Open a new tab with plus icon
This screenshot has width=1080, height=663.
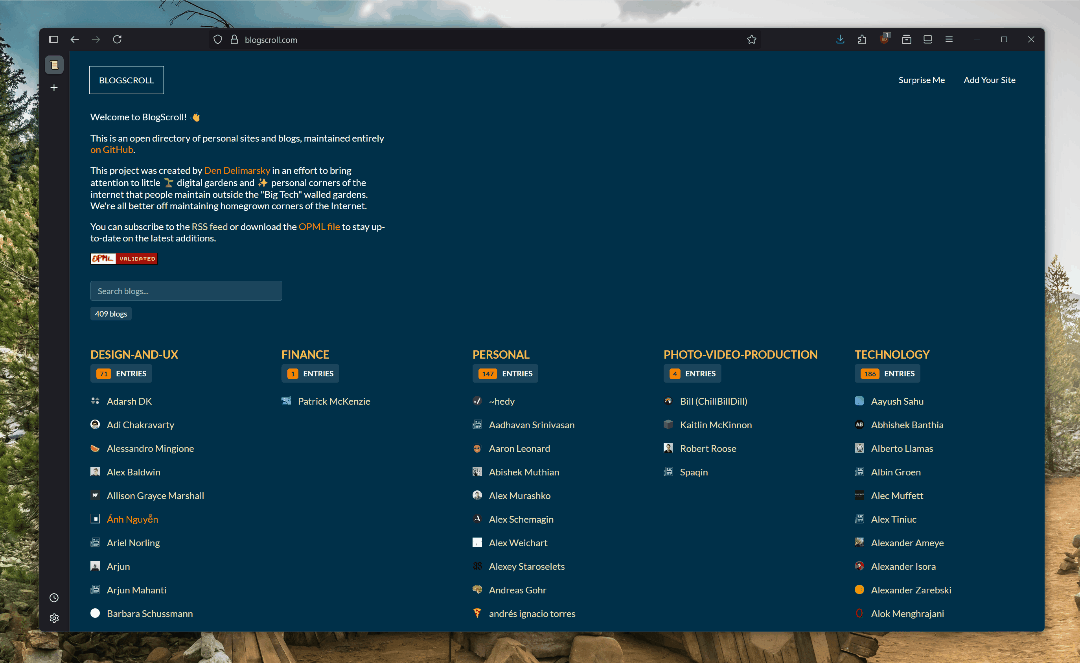point(54,87)
